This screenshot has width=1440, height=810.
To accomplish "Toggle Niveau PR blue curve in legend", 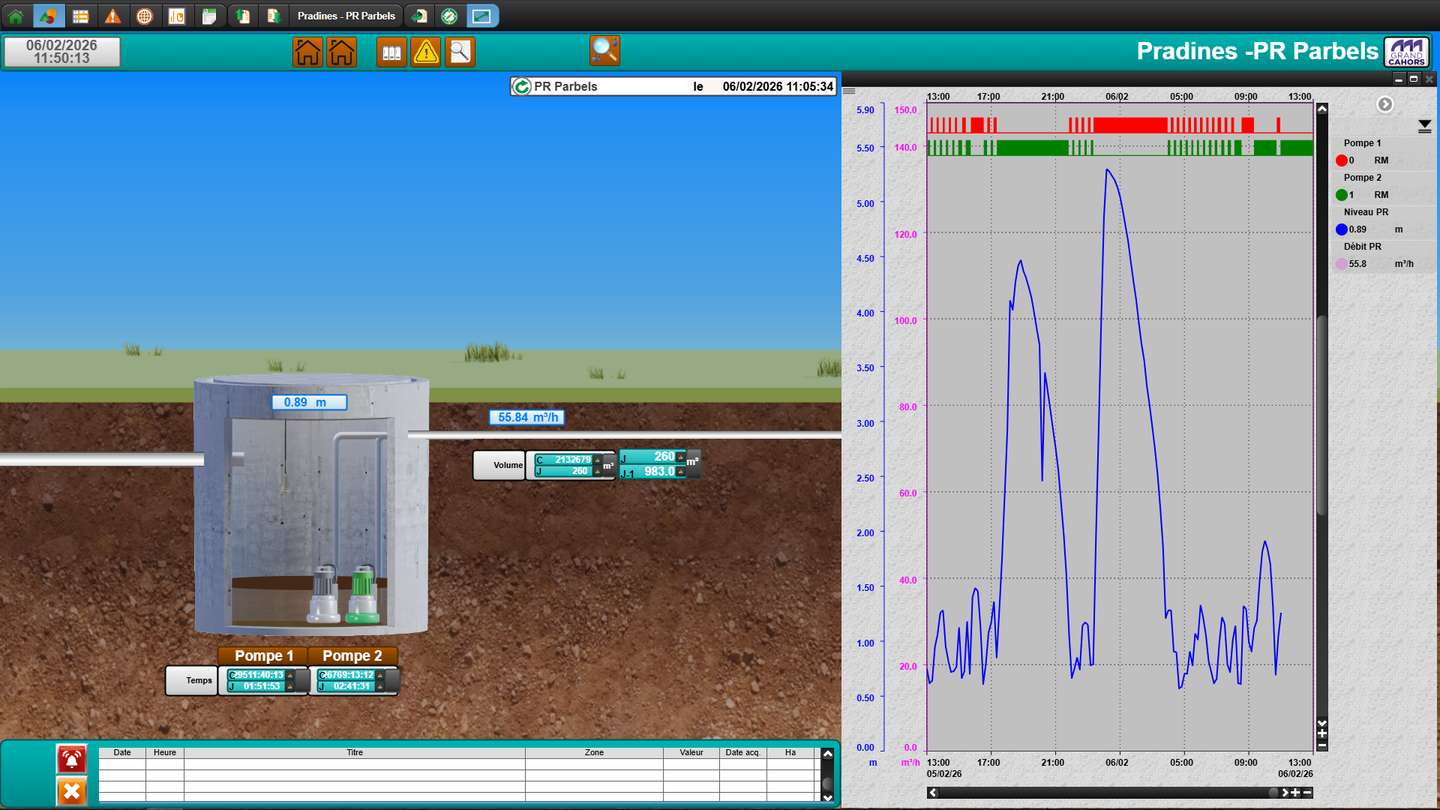I will (1342, 229).
